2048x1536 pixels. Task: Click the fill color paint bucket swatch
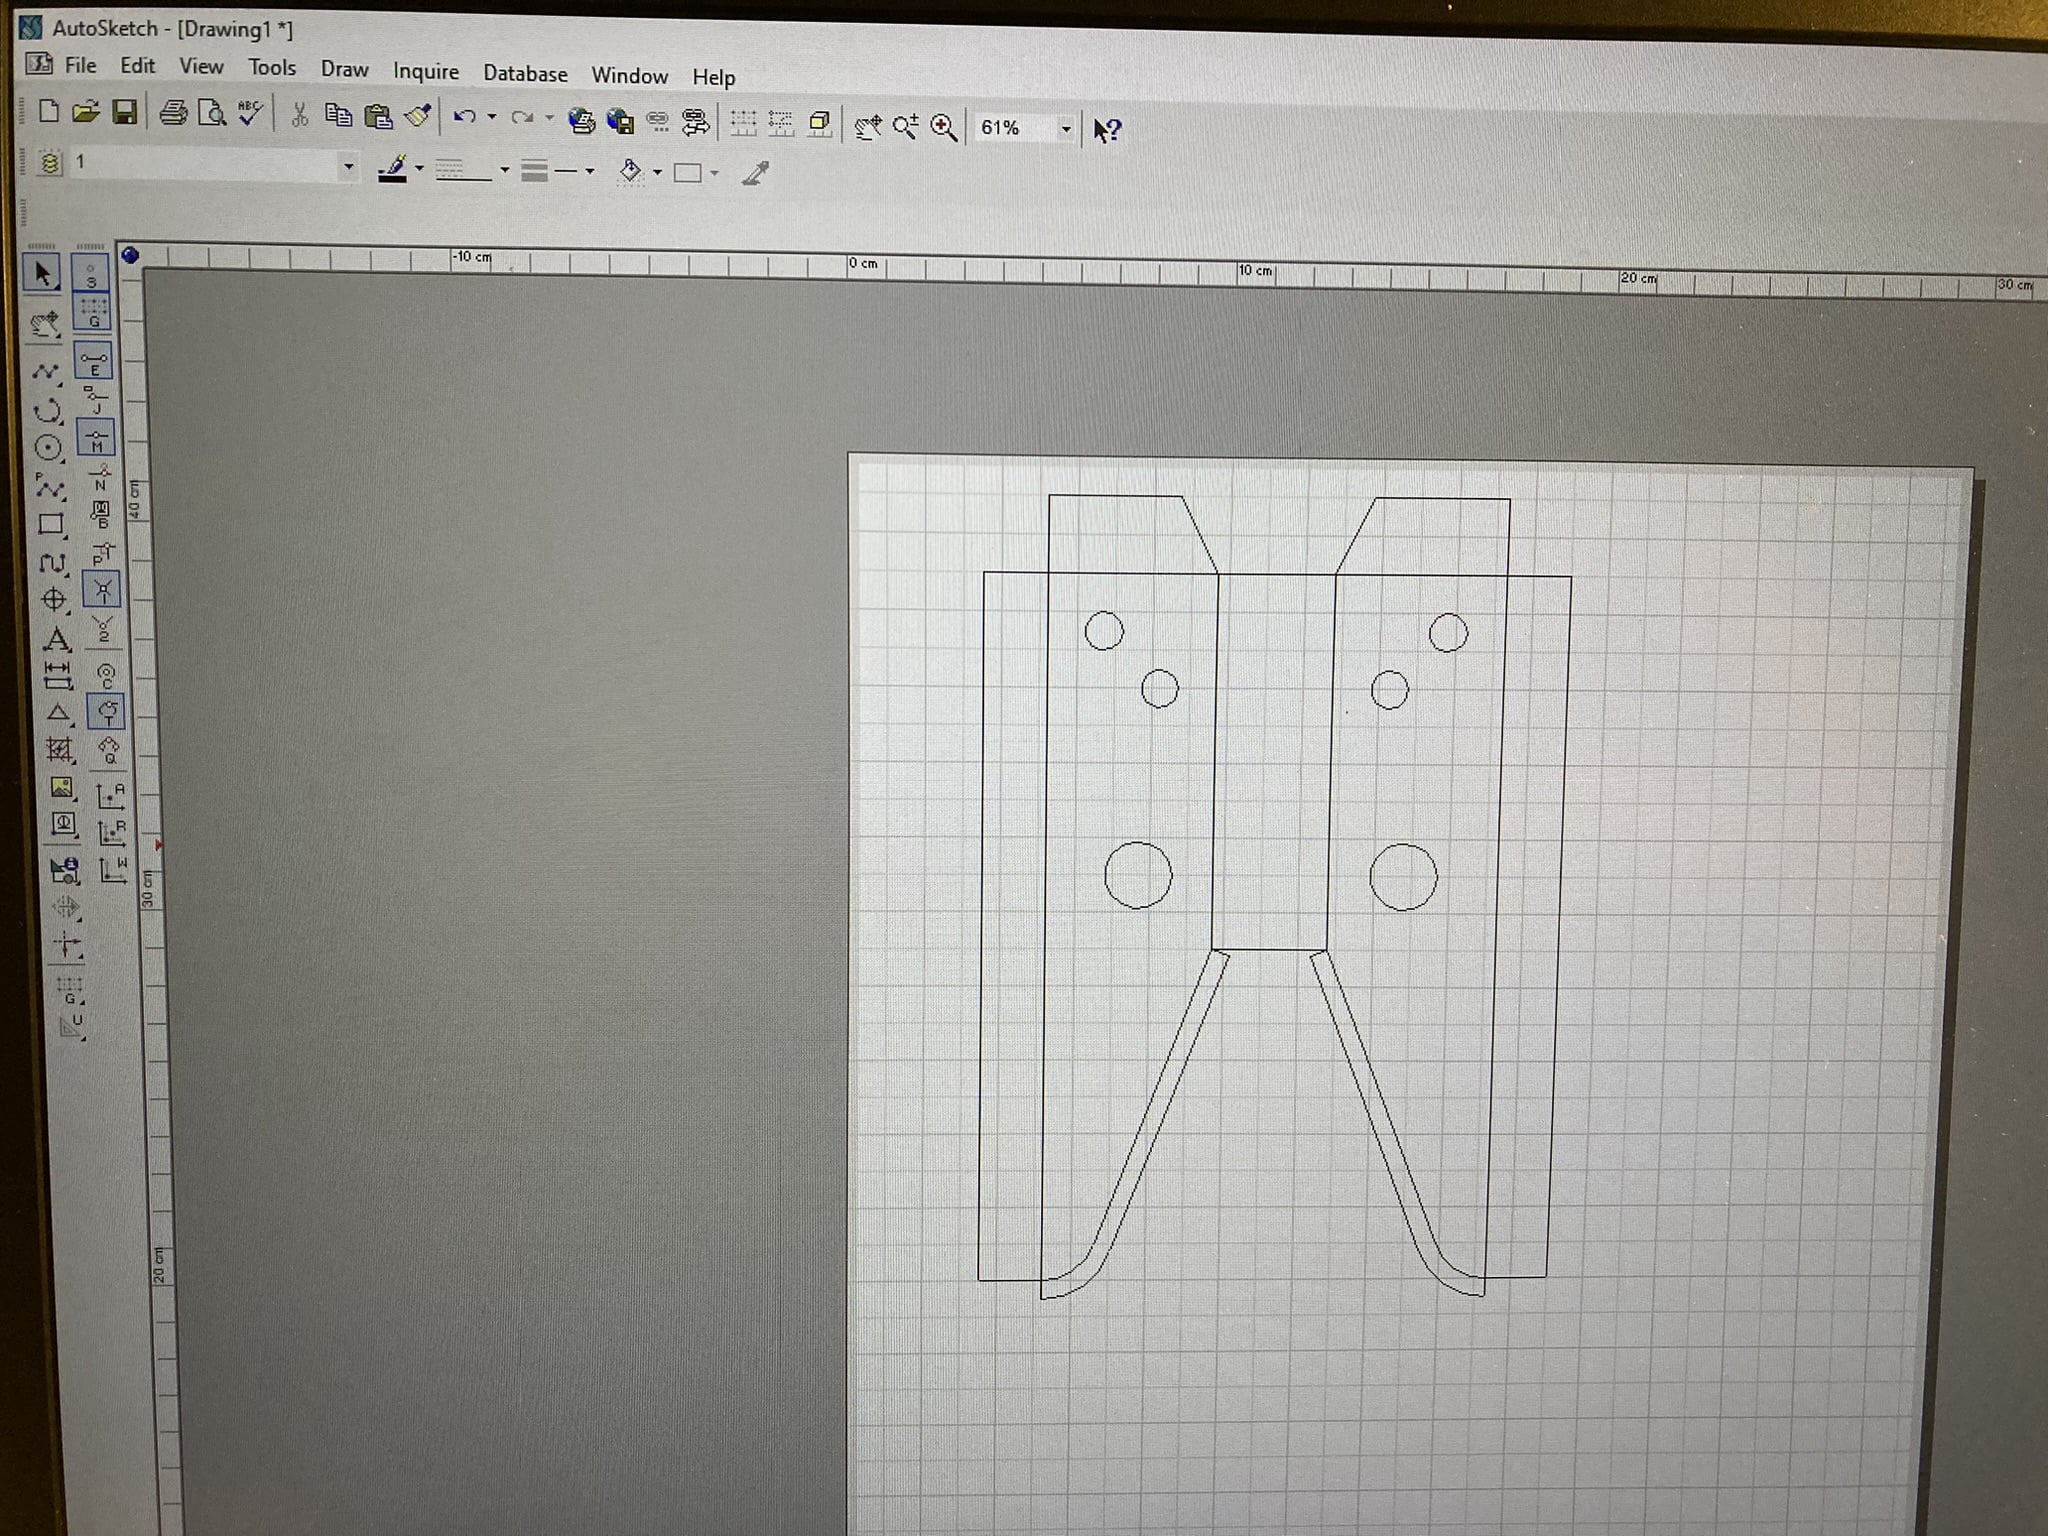pos(631,171)
